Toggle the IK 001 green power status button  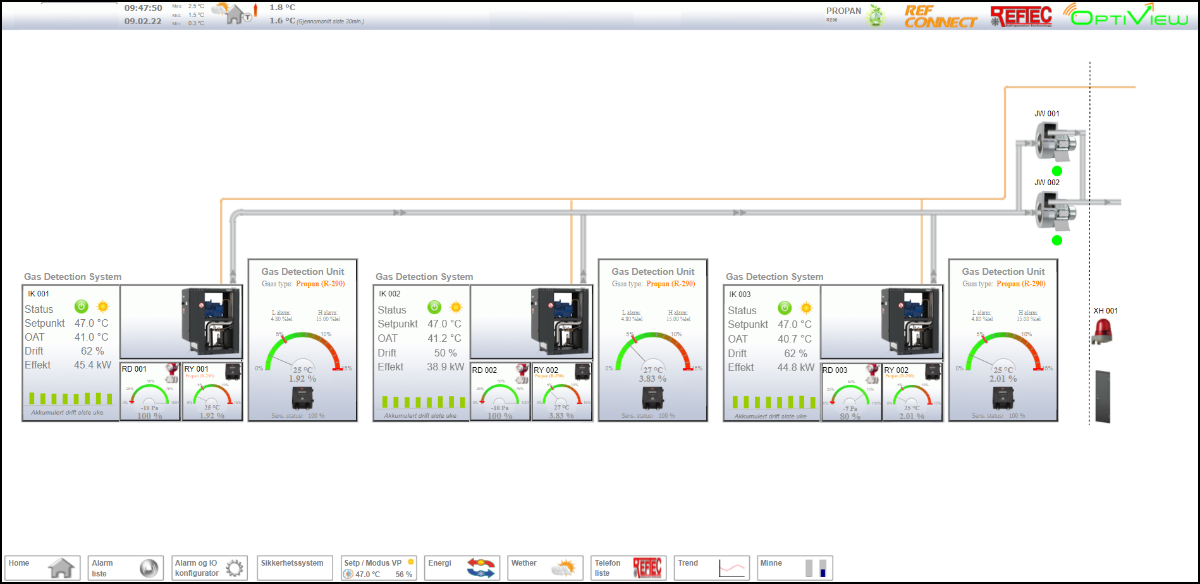pyautogui.click(x=82, y=307)
